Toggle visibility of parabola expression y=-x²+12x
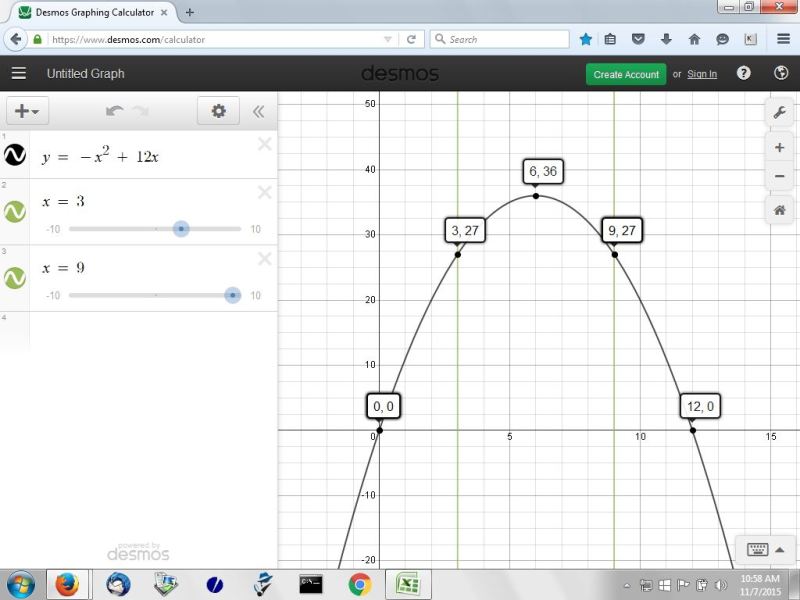 pos(15,155)
